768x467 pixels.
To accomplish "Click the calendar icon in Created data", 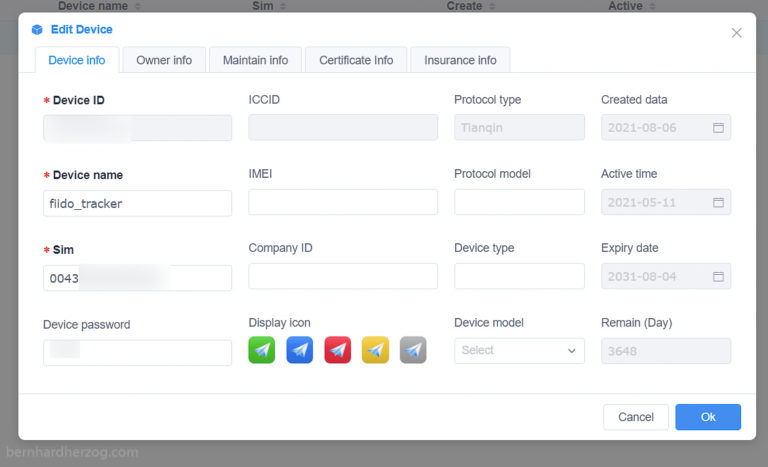I will pos(718,128).
